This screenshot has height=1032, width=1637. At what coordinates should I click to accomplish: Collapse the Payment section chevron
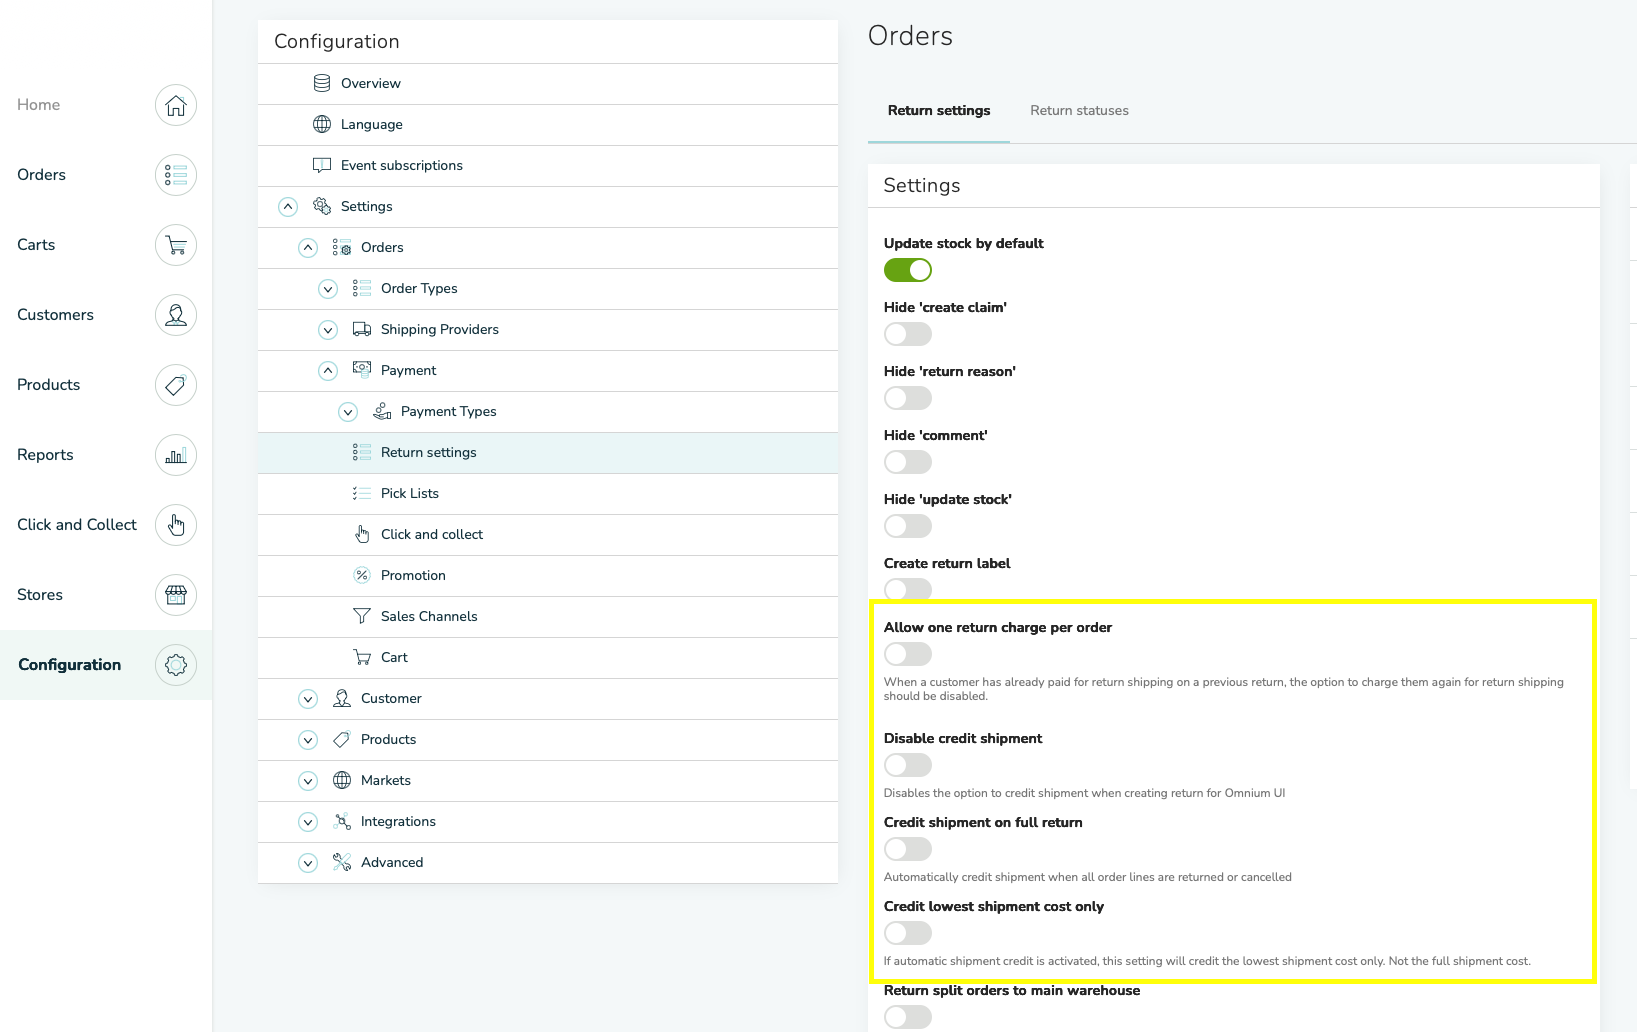[x=328, y=371]
